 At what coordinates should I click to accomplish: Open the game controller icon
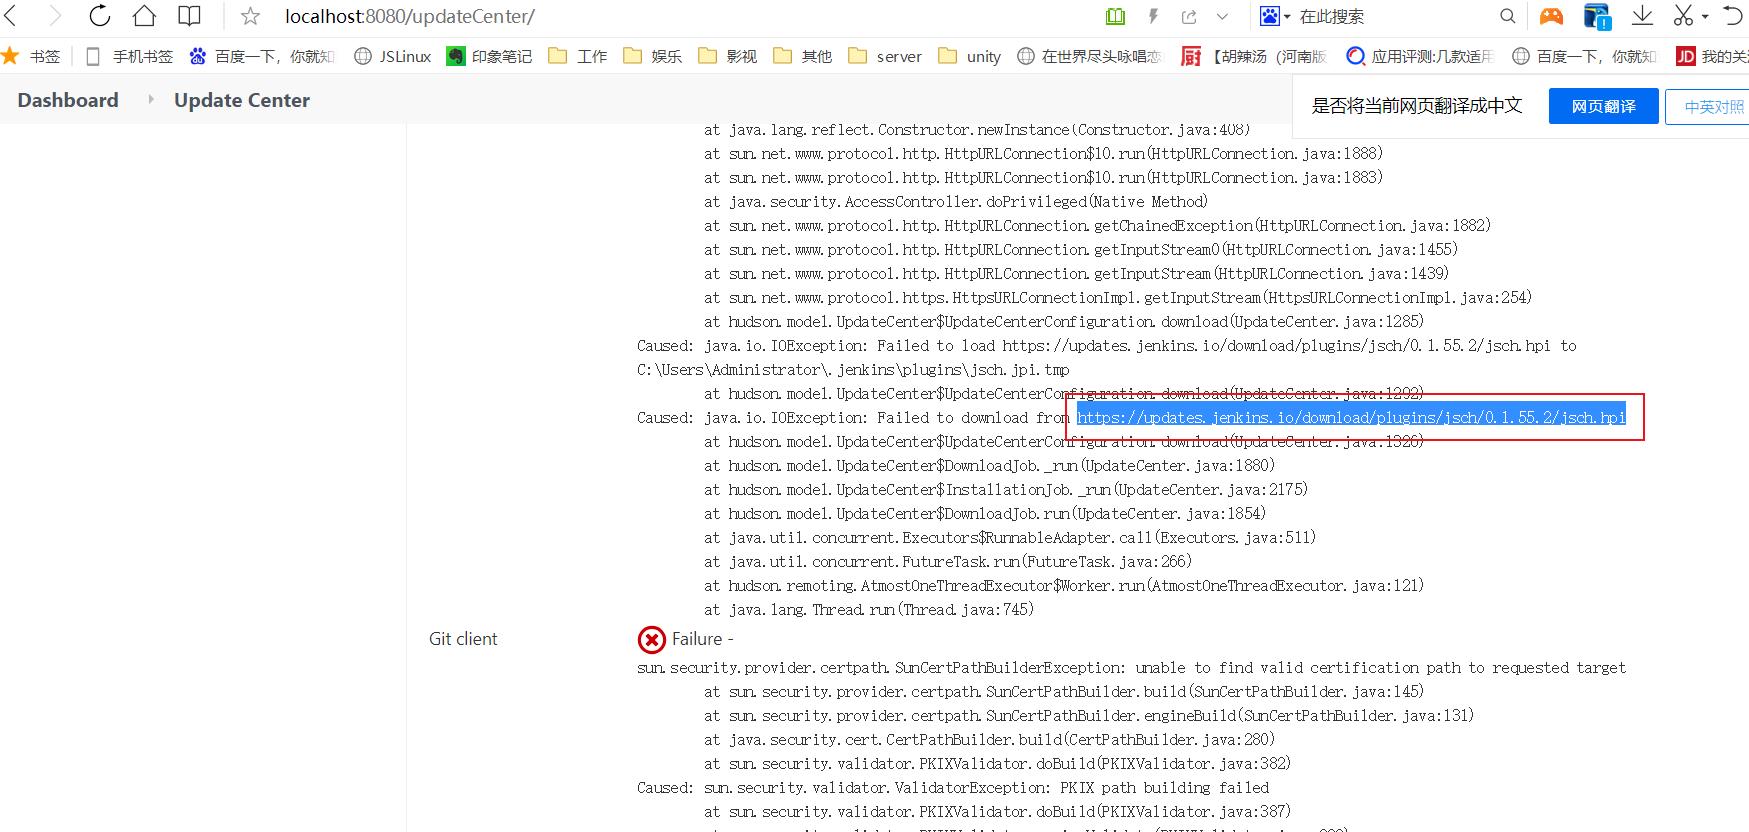pyautogui.click(x=1551, y=16)
